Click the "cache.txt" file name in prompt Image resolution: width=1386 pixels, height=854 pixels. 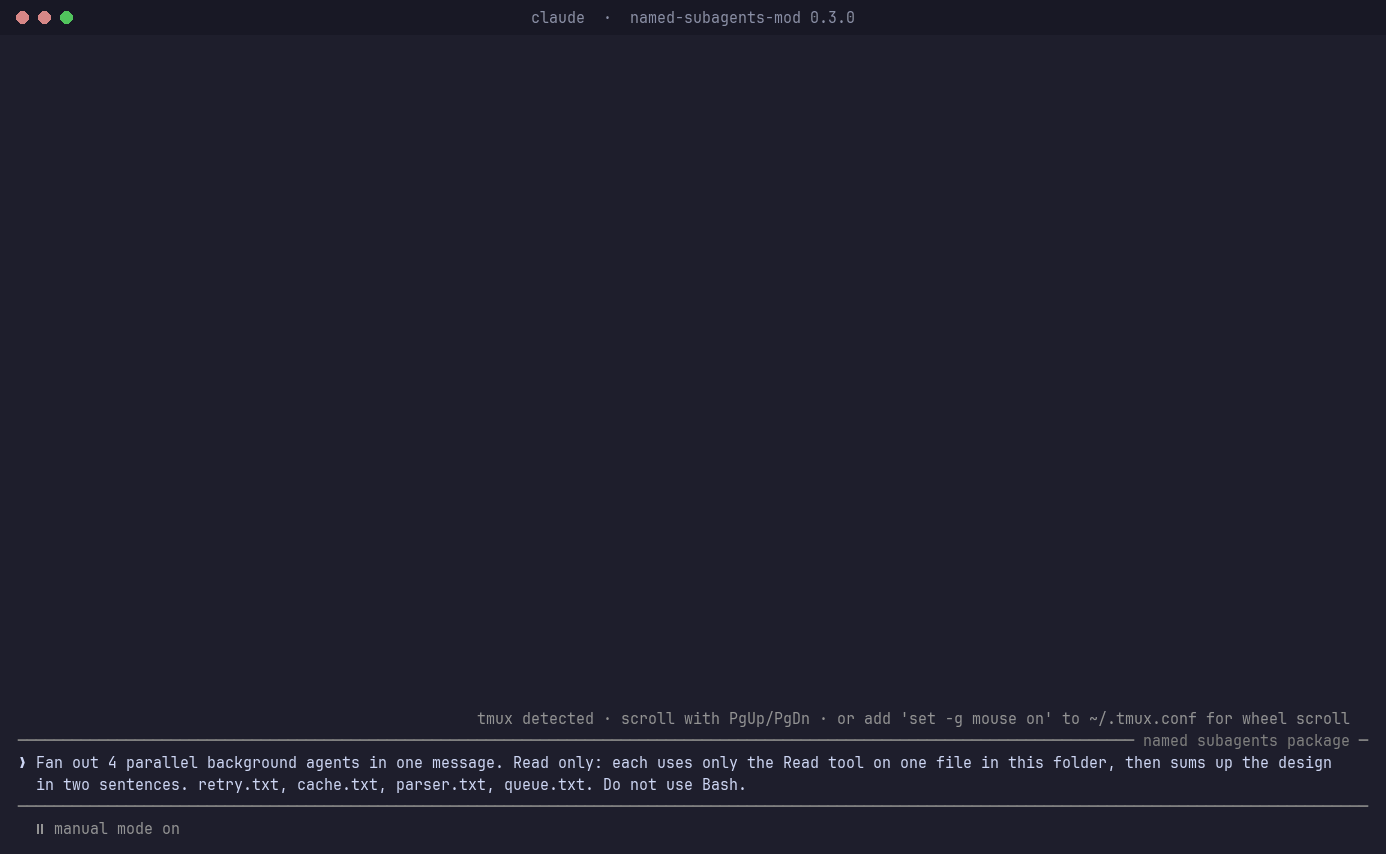337,785
